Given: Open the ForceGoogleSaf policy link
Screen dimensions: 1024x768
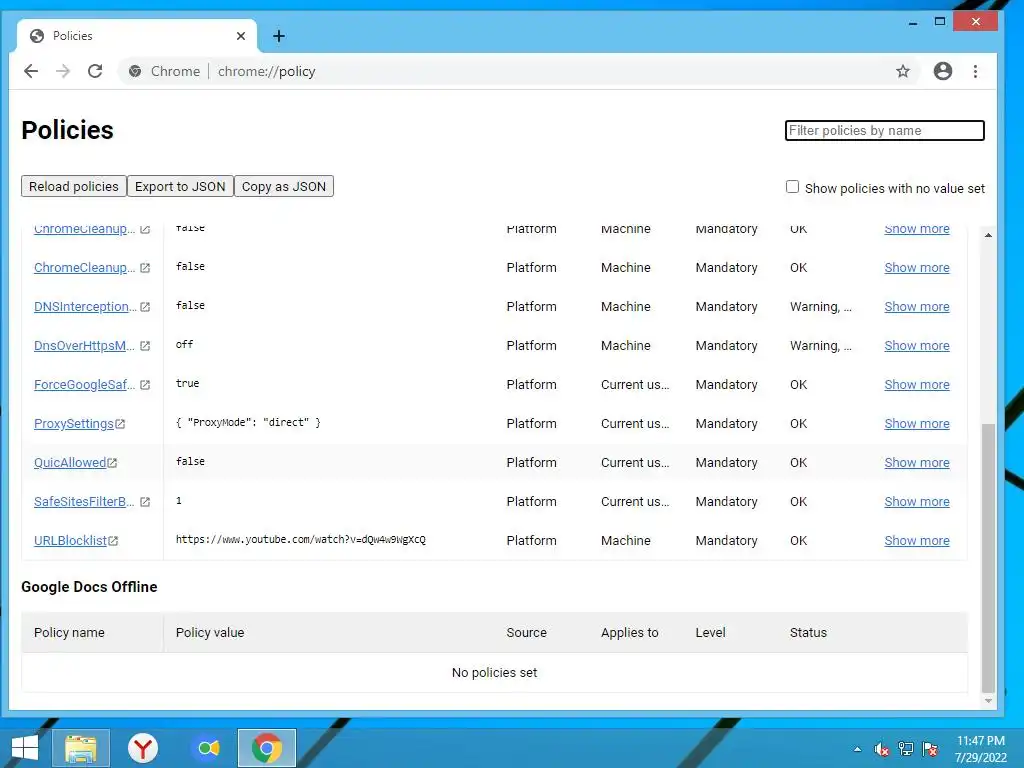Looking at the screenshot, I should tap(84, 385).
